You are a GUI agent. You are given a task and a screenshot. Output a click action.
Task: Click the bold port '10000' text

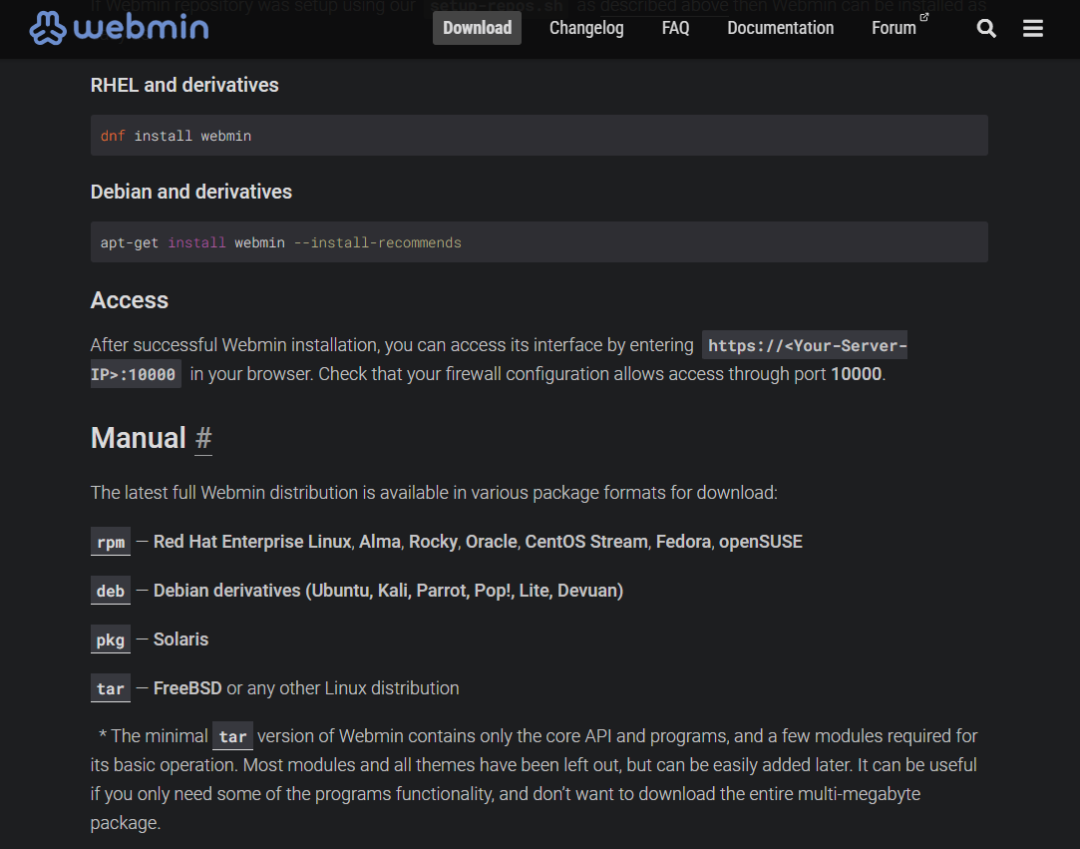pyautogui.click(x=856, y=374)
